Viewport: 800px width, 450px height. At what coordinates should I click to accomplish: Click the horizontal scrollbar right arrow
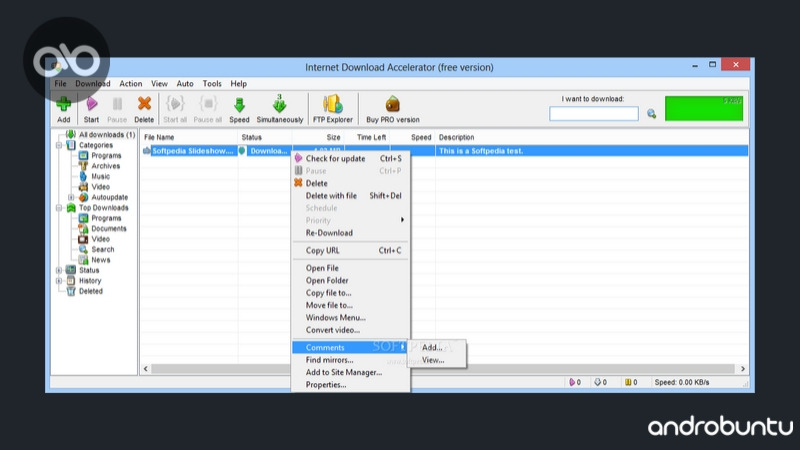pos(743,368)
